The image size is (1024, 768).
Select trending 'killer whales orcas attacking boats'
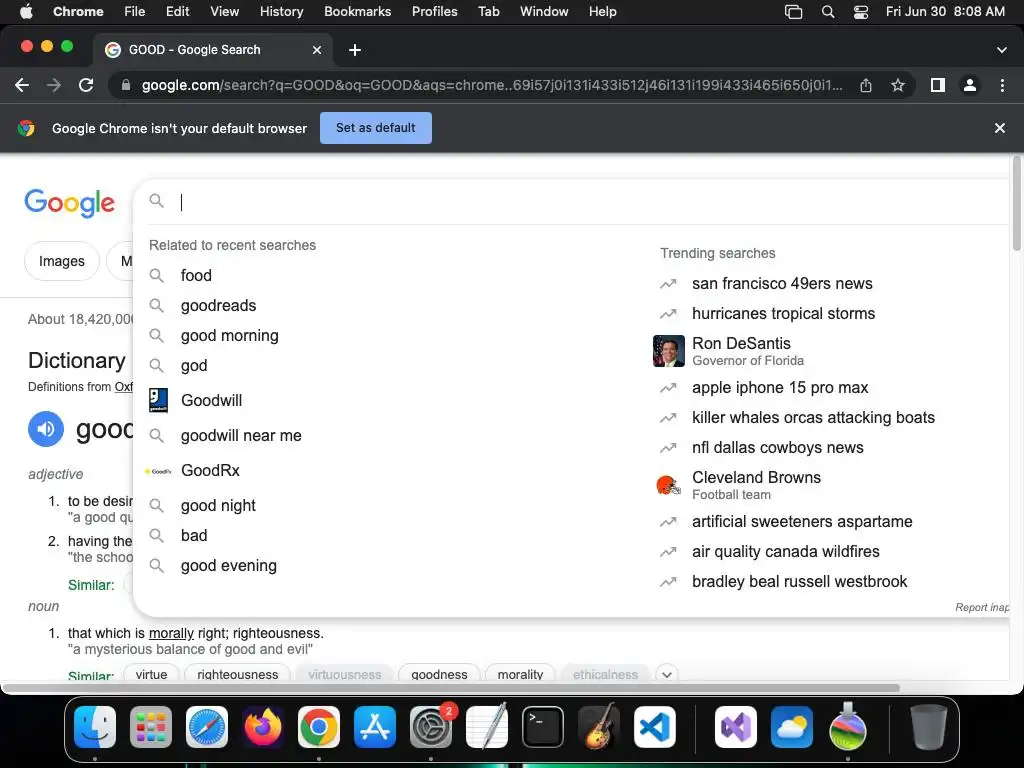tap(813, 417)
